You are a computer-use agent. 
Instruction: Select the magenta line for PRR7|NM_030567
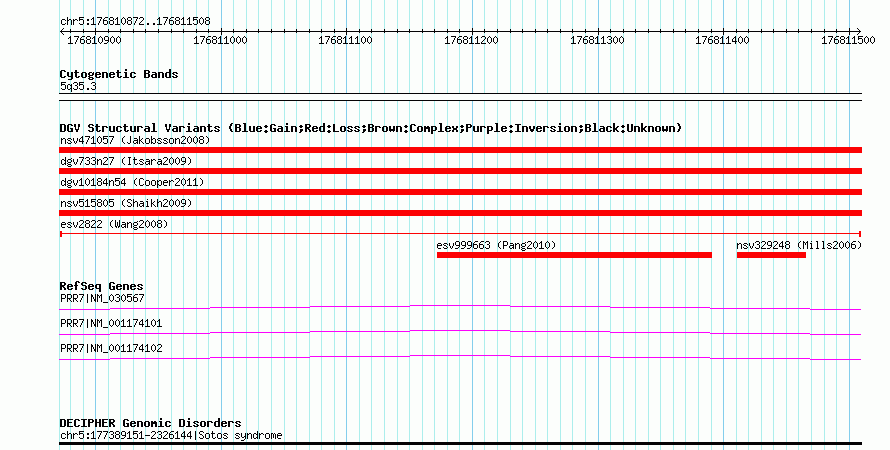(460, 308)
